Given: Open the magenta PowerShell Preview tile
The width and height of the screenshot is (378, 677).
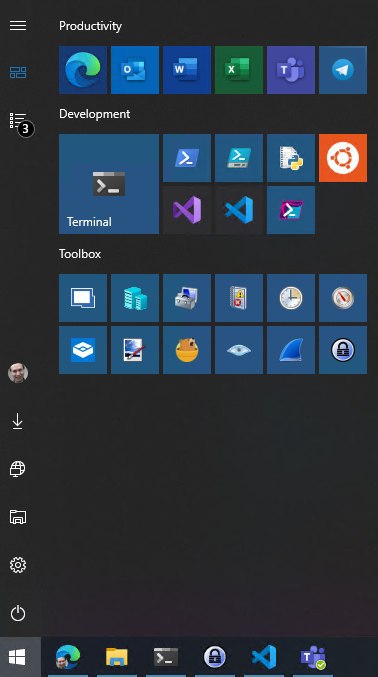Looking at the screenshot, I should pos(291,210).
